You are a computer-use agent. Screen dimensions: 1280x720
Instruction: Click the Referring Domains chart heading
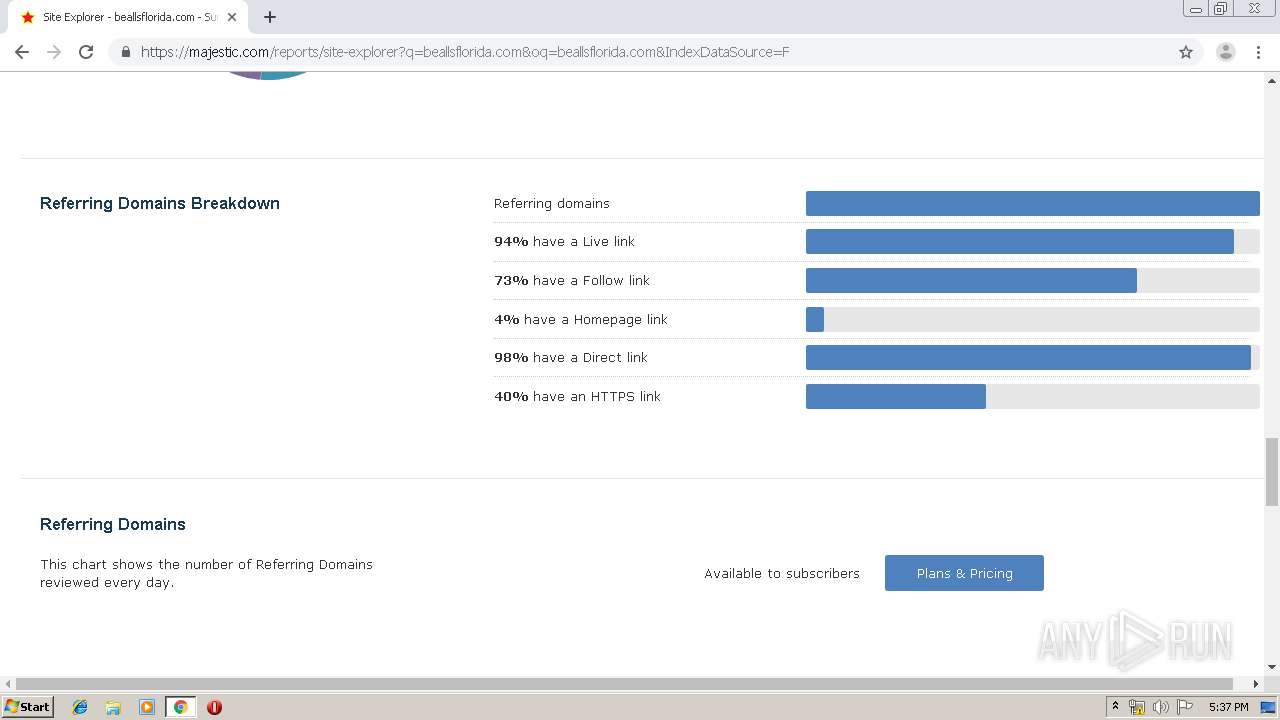(x=113, y=524)
